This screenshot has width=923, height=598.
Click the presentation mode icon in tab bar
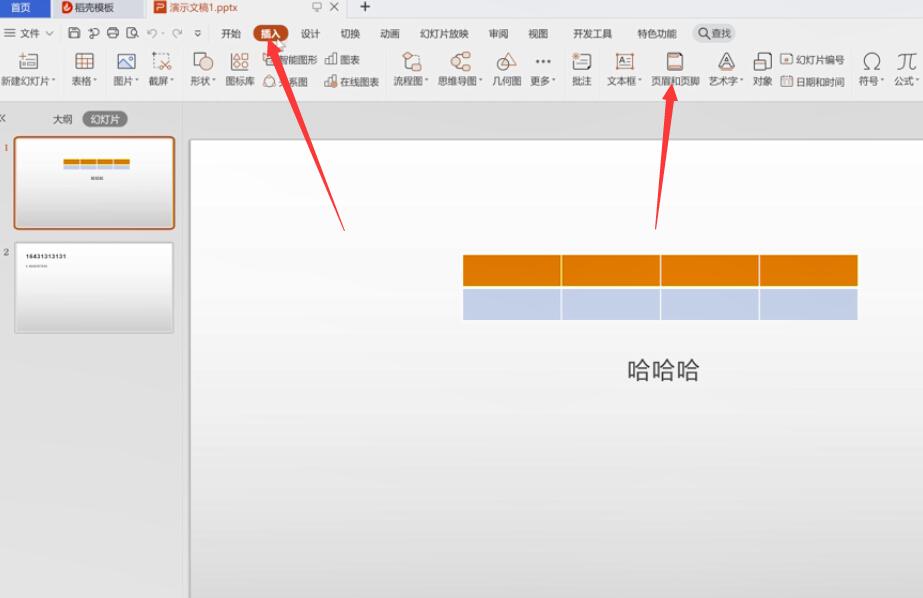(x=317, y=7)
